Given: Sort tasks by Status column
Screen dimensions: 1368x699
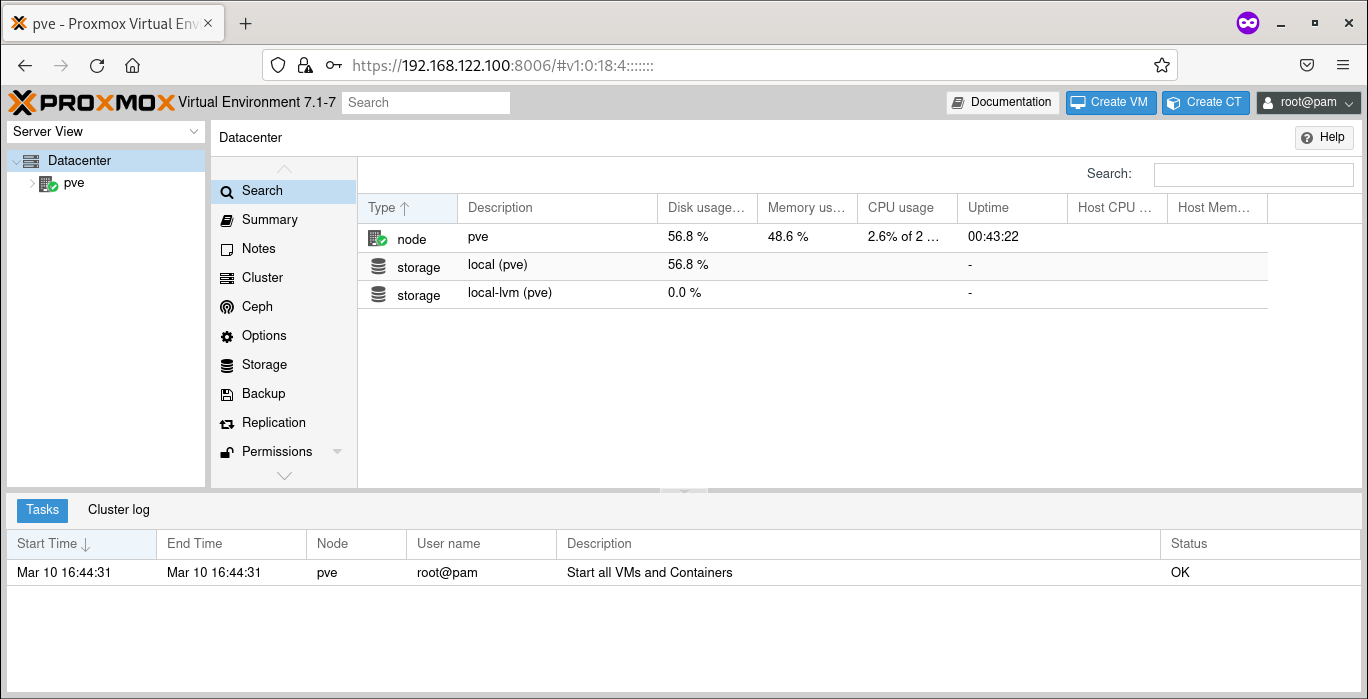Looking at the screenshot, I should (x=1260, y=544).
